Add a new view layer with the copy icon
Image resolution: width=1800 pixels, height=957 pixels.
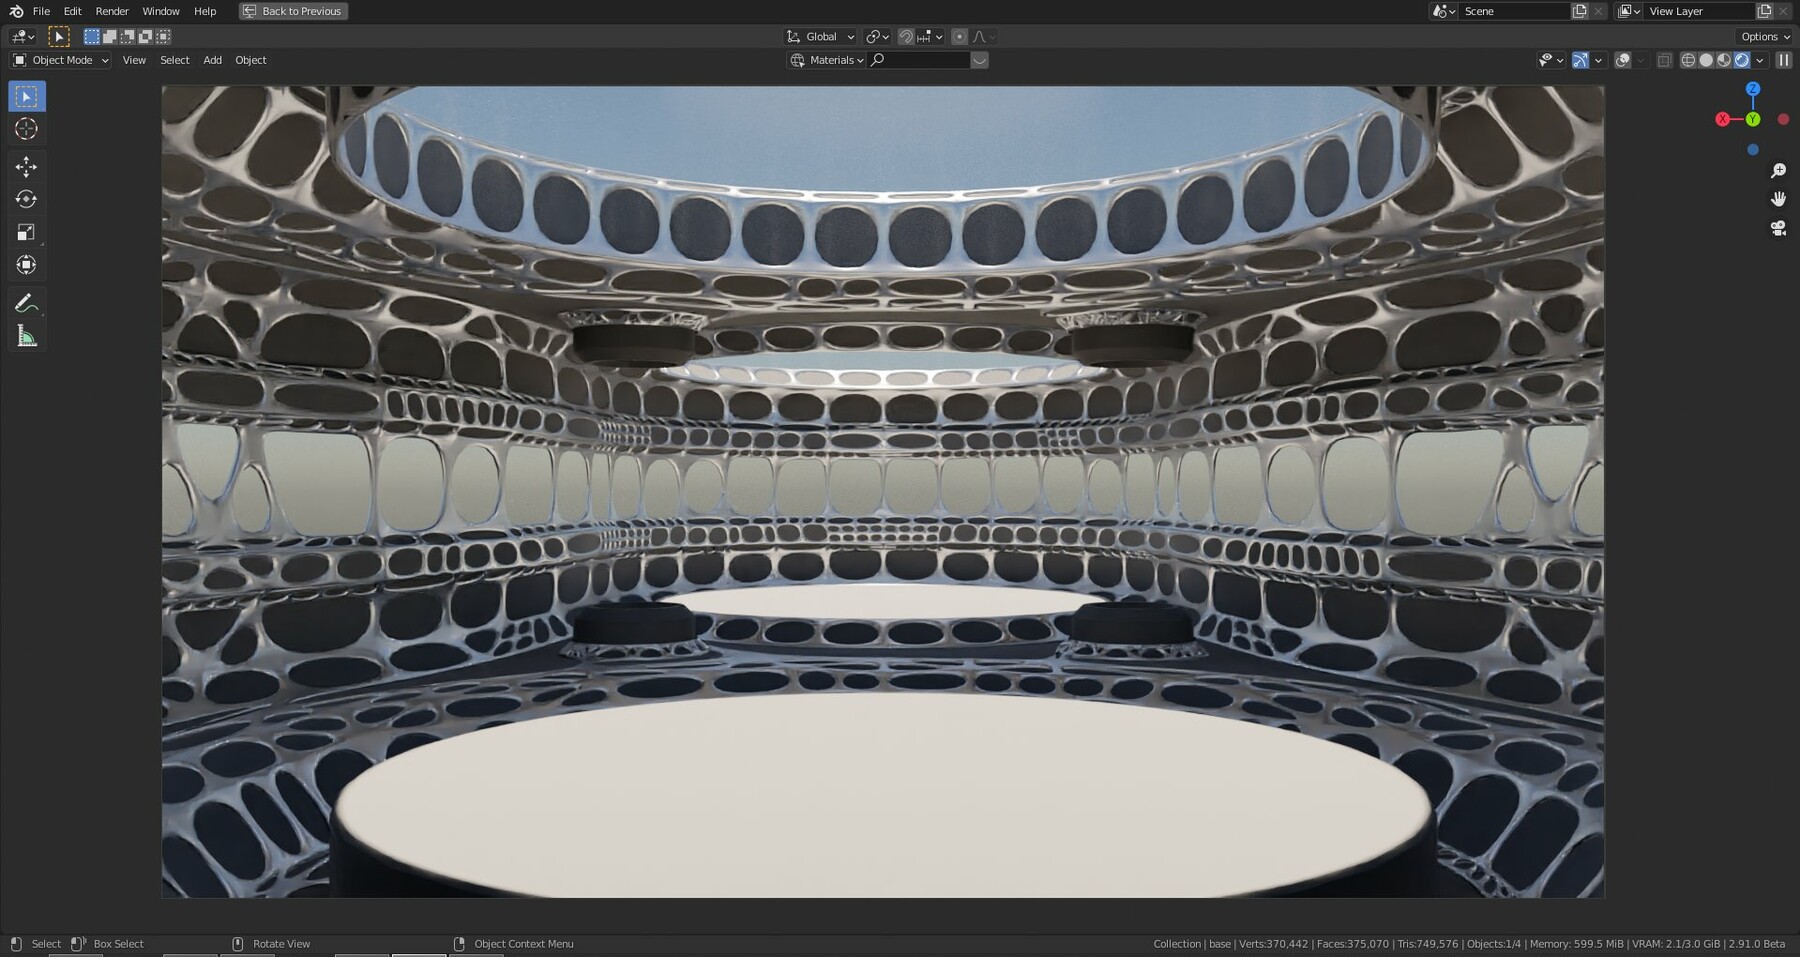(x=1765, y=11)
